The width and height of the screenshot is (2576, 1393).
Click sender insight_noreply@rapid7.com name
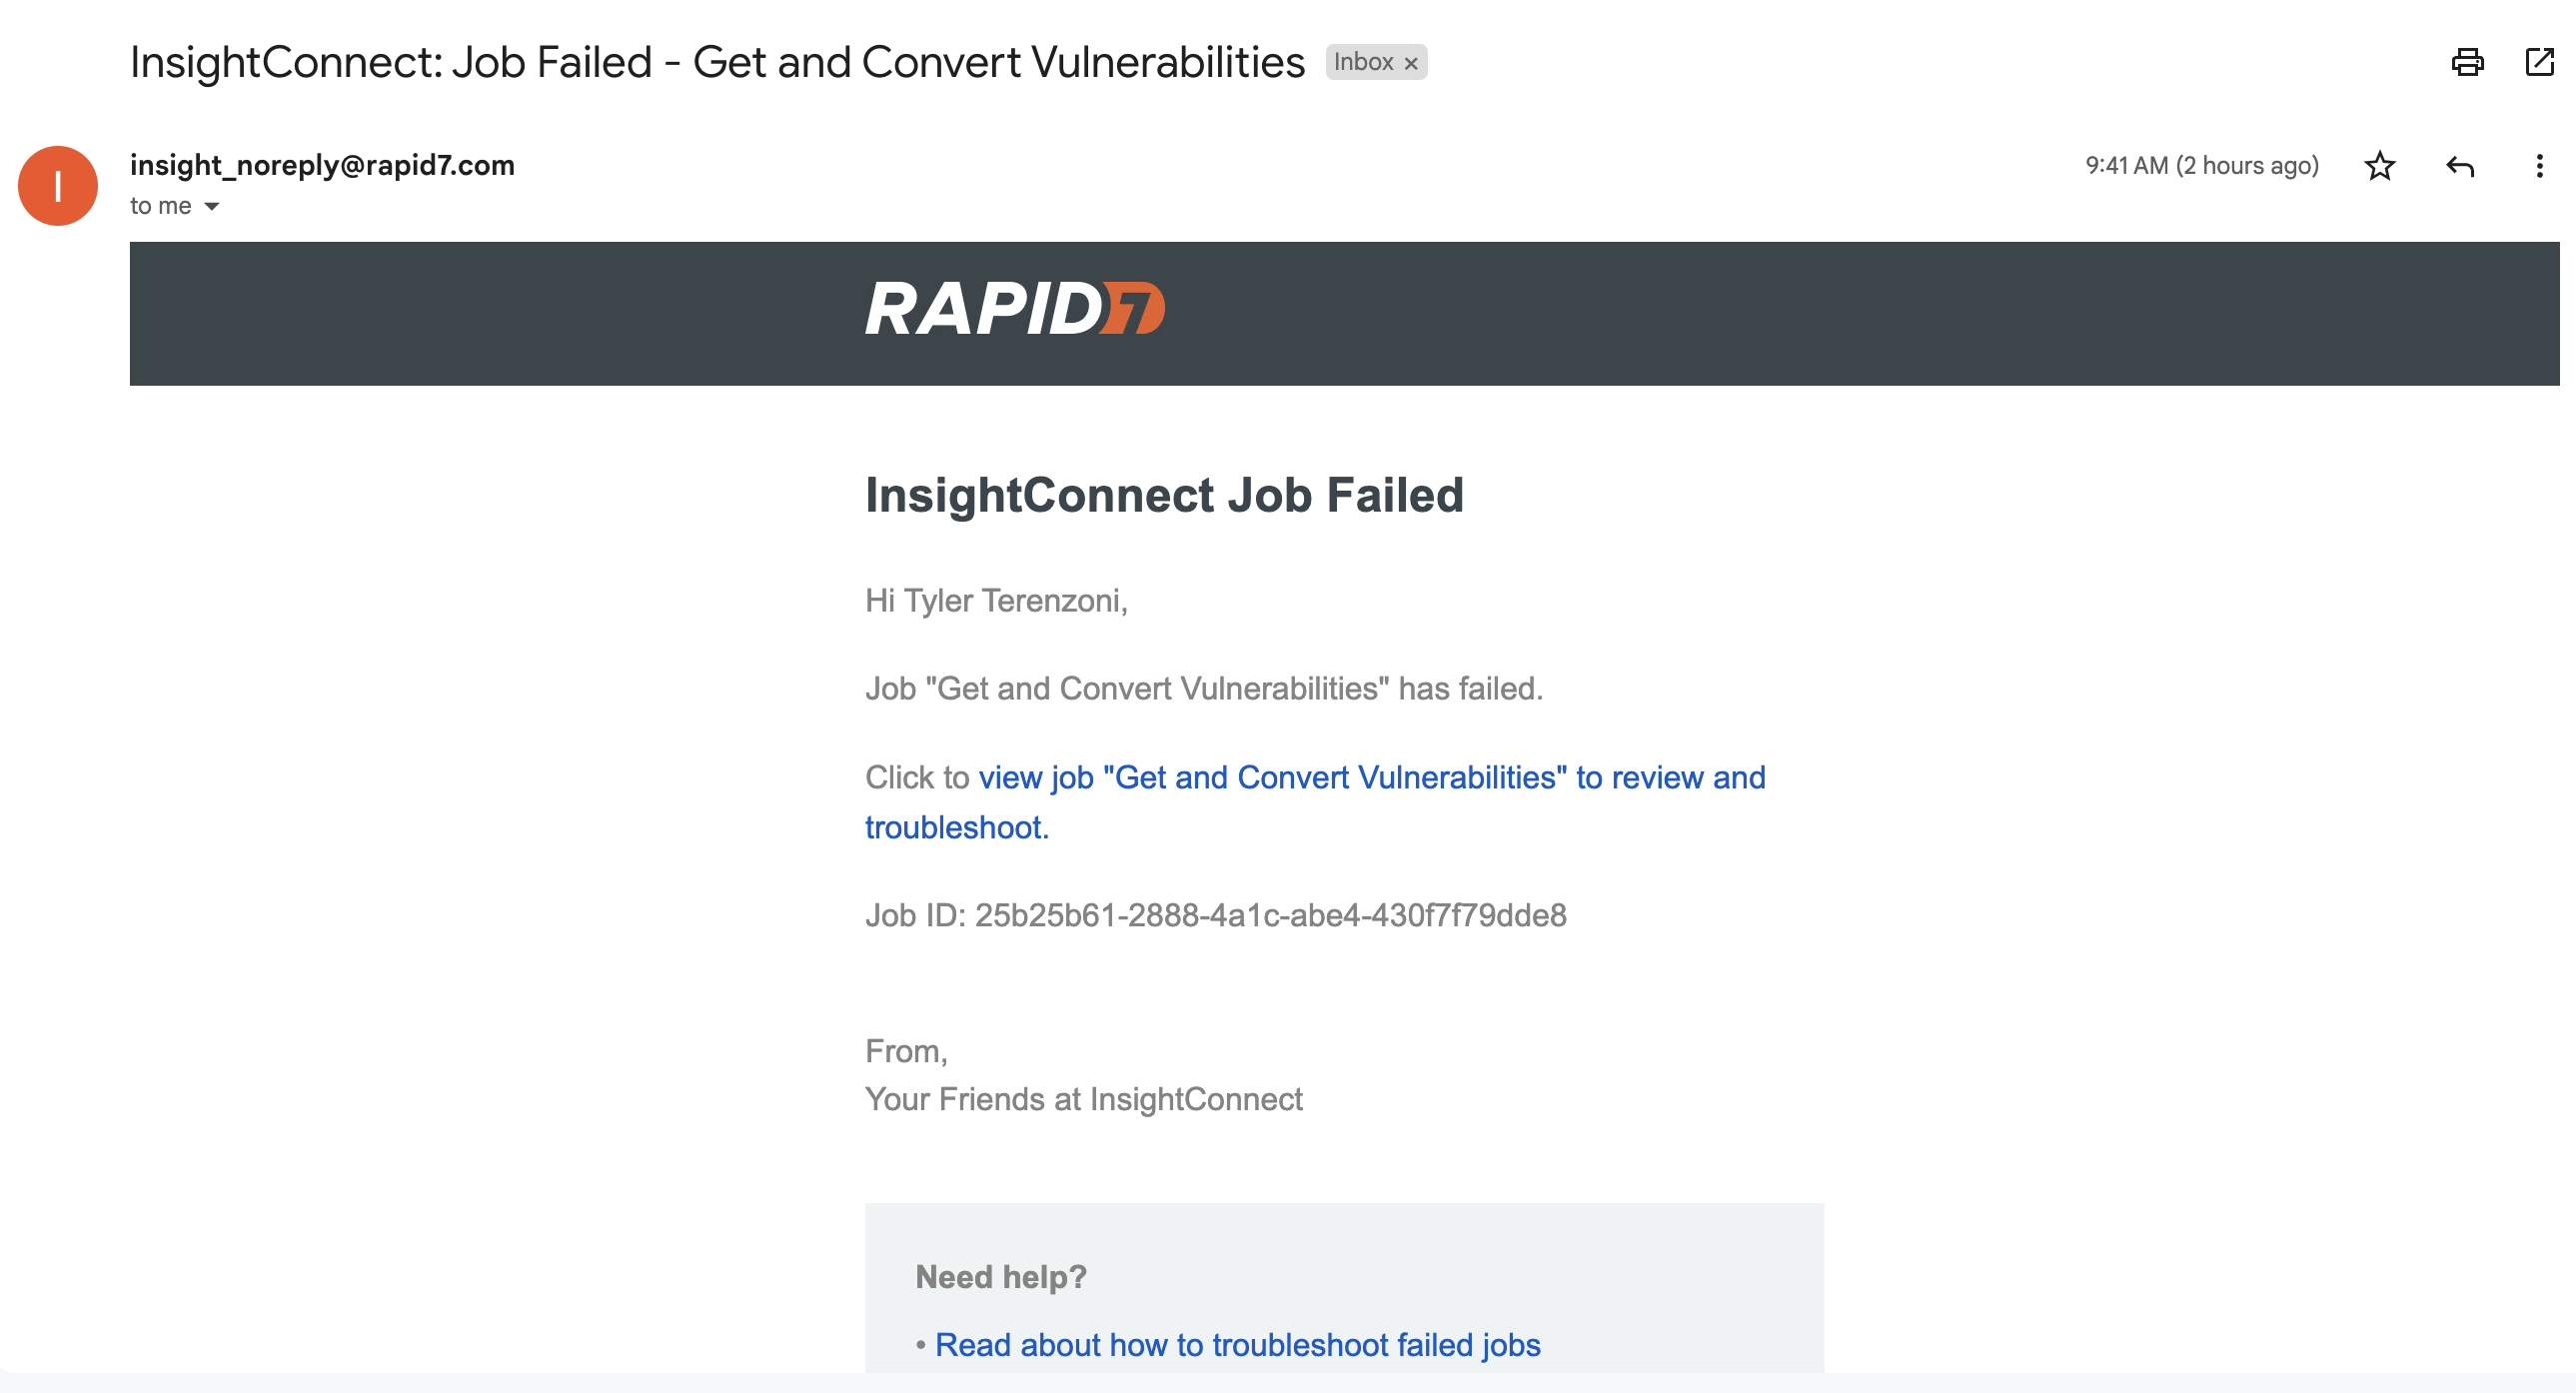(322, 165)
